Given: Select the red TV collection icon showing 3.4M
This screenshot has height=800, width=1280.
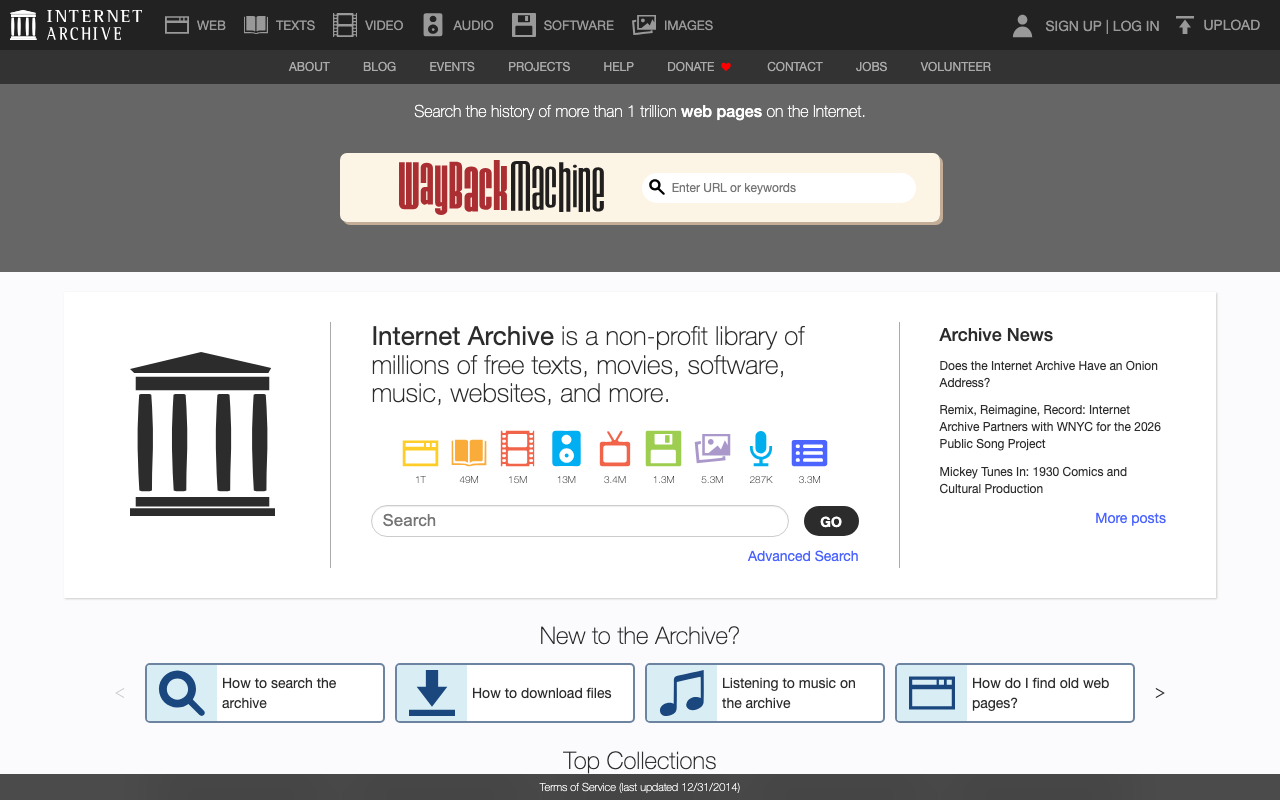Looking at the screenshot, I should (614, 452).
